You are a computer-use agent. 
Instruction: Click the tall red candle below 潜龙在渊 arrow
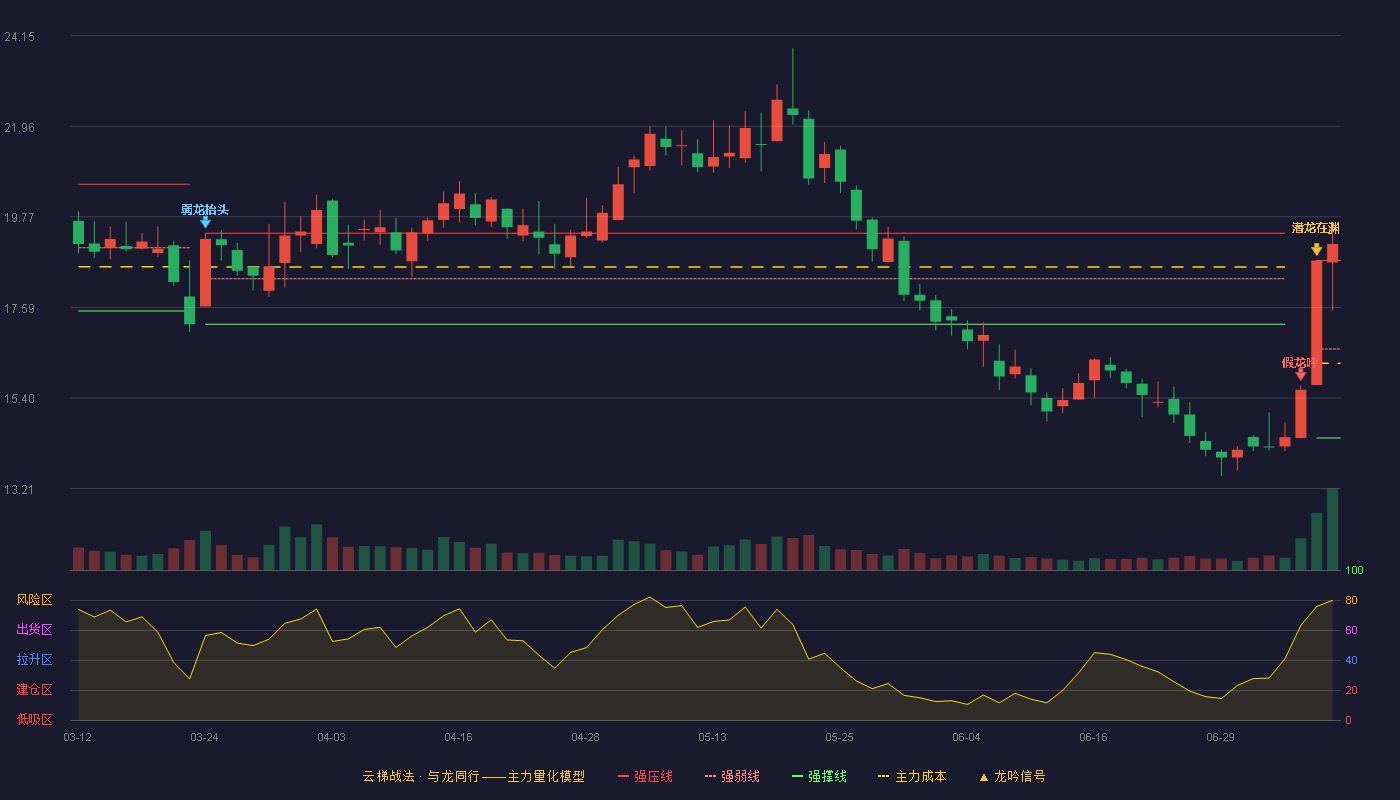pyautogui.click(x=1316, y=322)
